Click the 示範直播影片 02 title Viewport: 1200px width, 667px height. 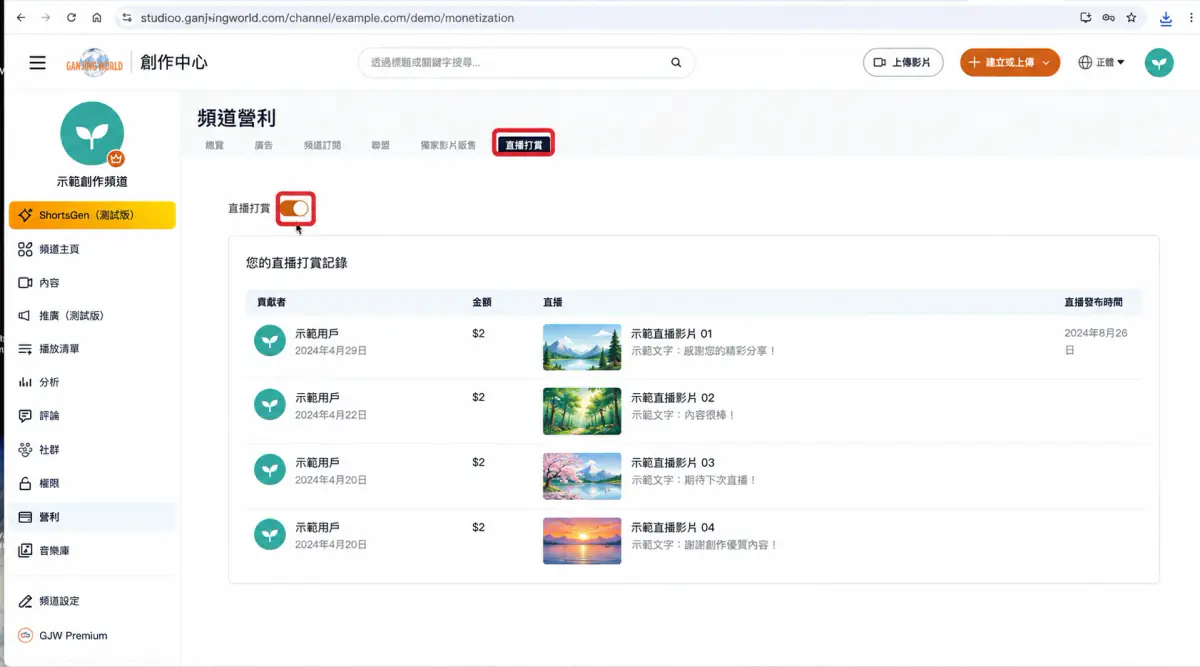point(673,398)
